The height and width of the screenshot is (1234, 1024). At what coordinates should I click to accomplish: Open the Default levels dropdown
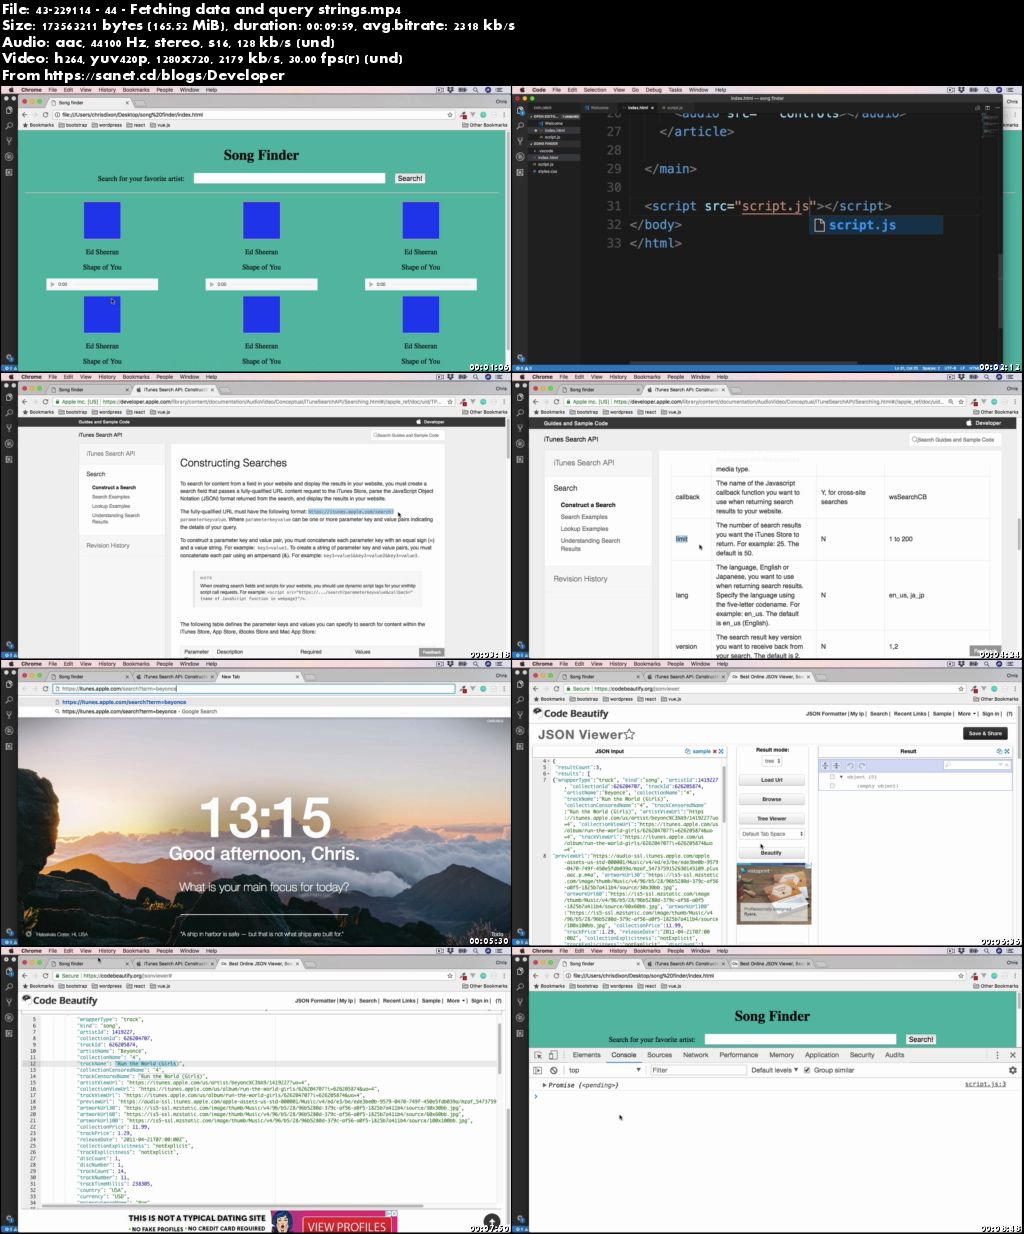(775, 1070)
